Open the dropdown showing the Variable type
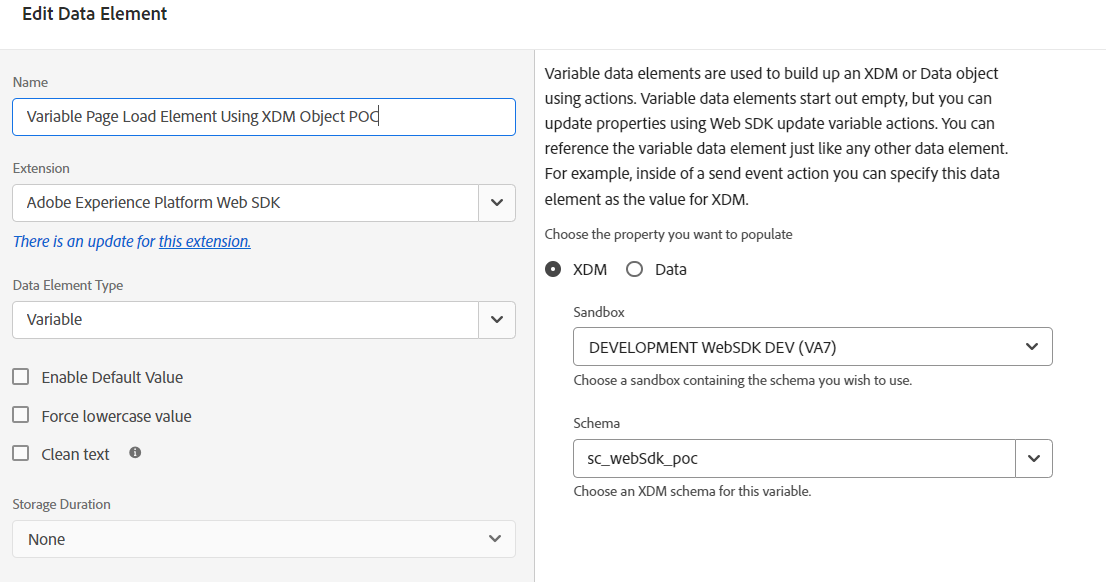This screenshot has height=582, width=1106. click(x=246, y=320)
